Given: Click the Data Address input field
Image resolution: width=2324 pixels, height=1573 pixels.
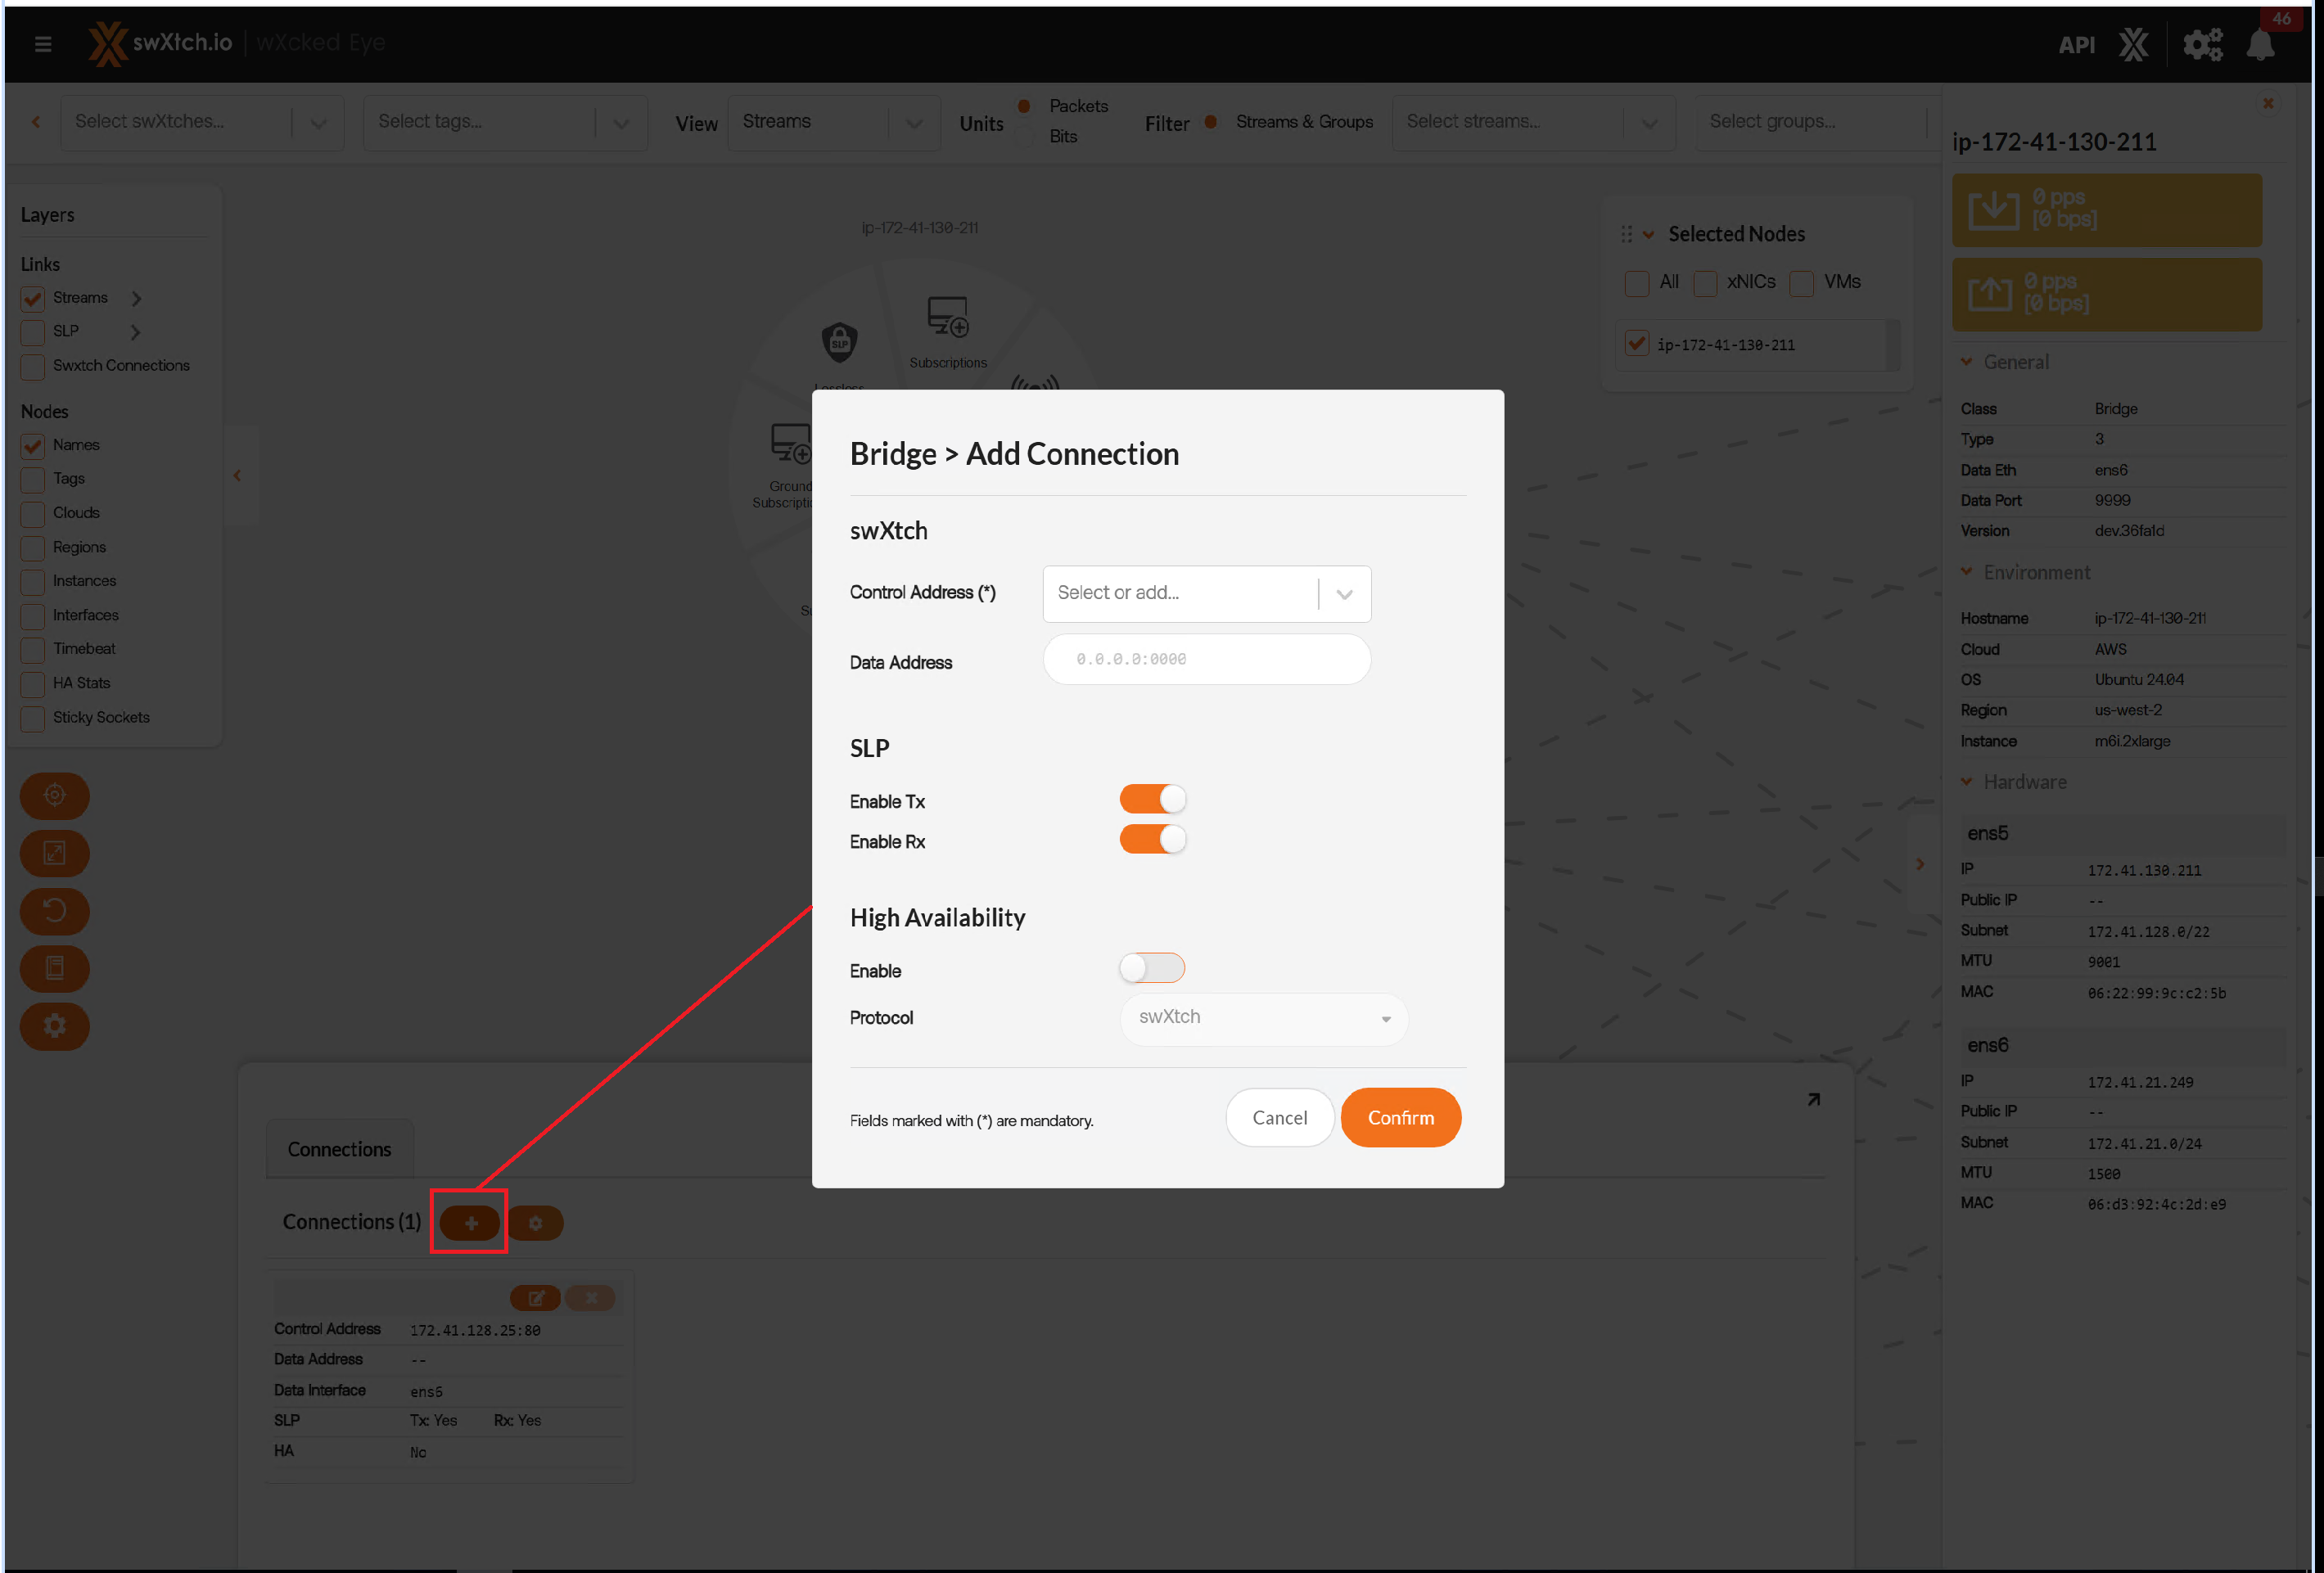Looking at the screenshot, I should click(1206, 659).
